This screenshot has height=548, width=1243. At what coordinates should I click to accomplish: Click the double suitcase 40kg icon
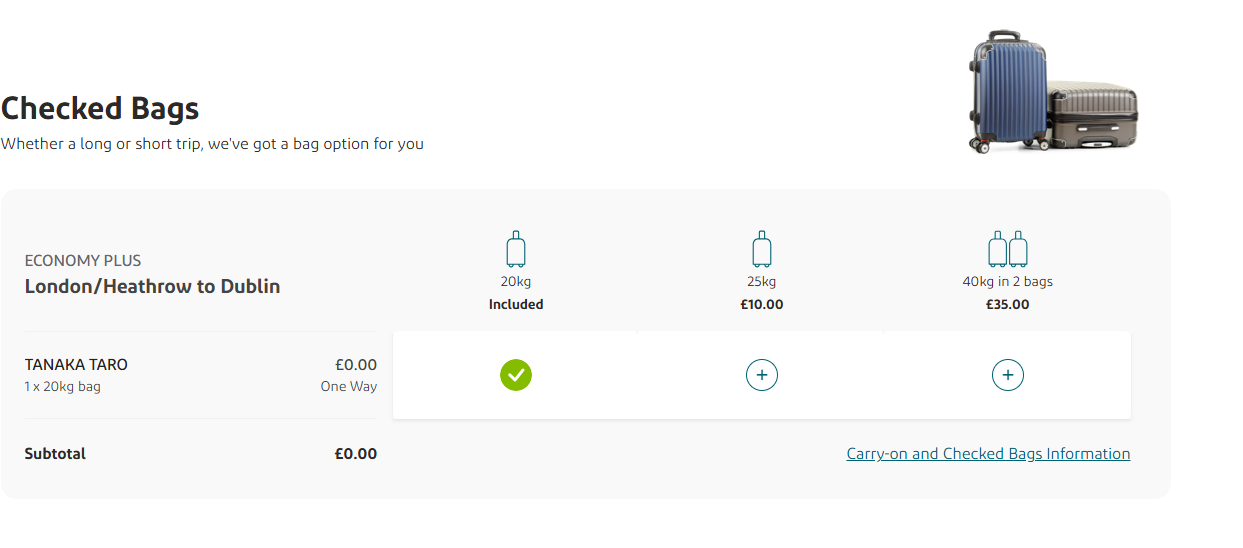pos(1008,249)
